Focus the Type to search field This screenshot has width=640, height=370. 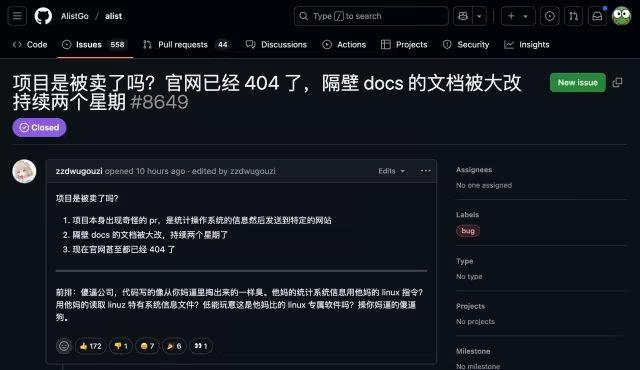pos(371,16)
